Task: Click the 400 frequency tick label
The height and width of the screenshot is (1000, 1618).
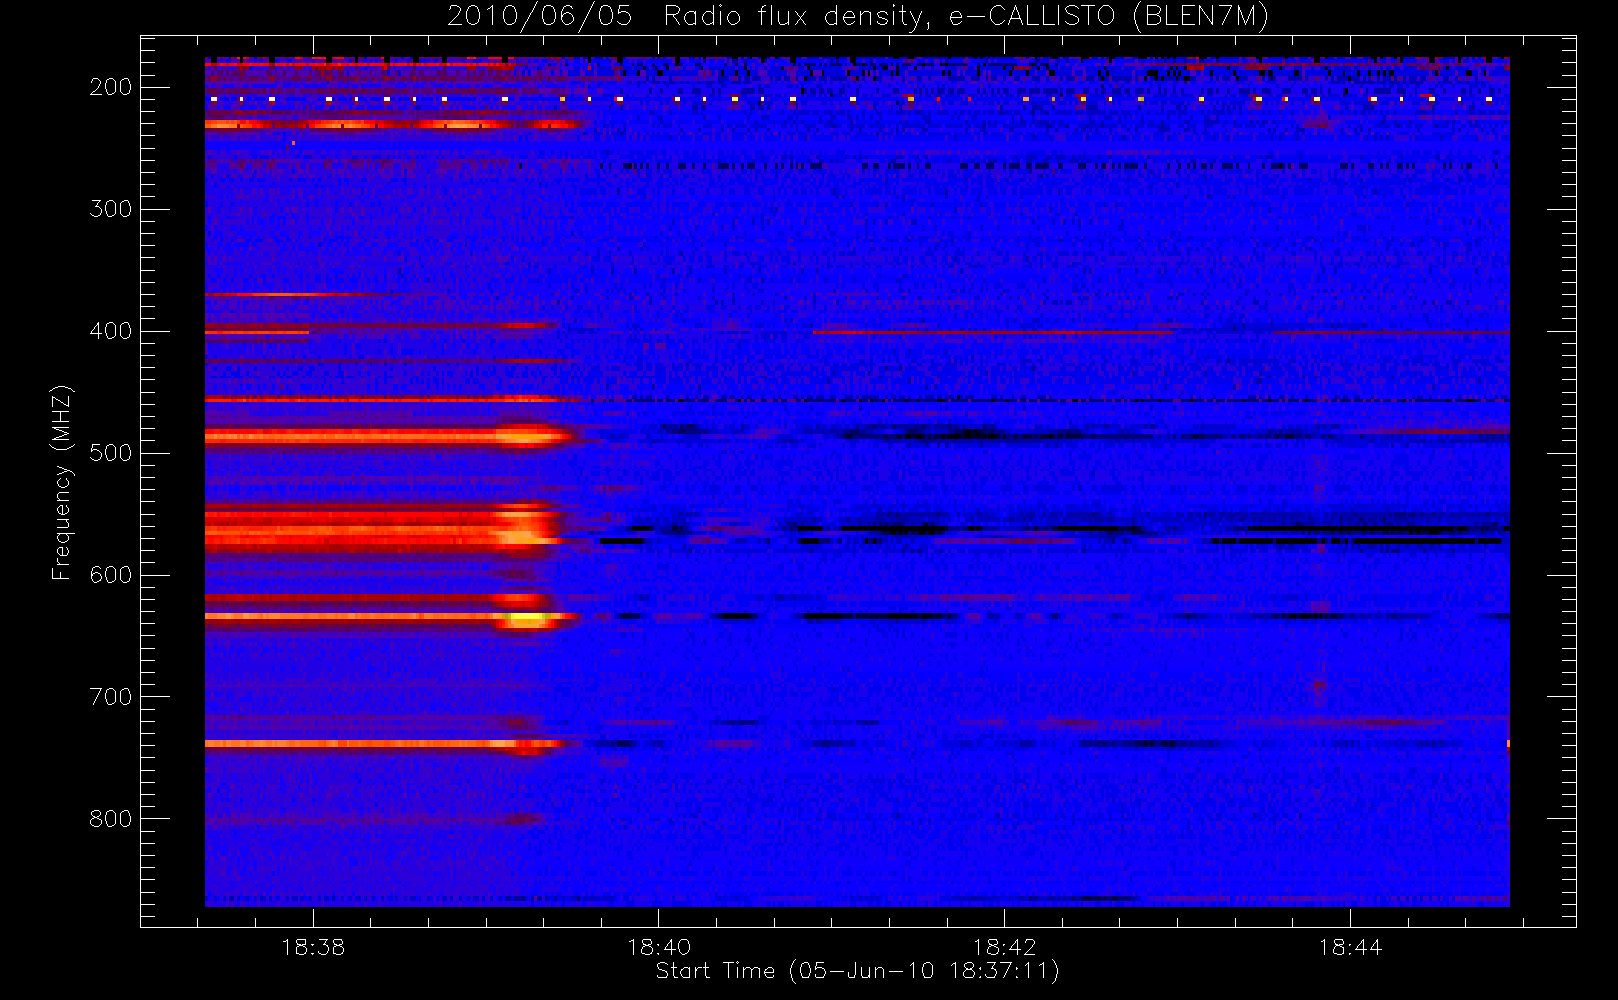Action: coord(111,331)
